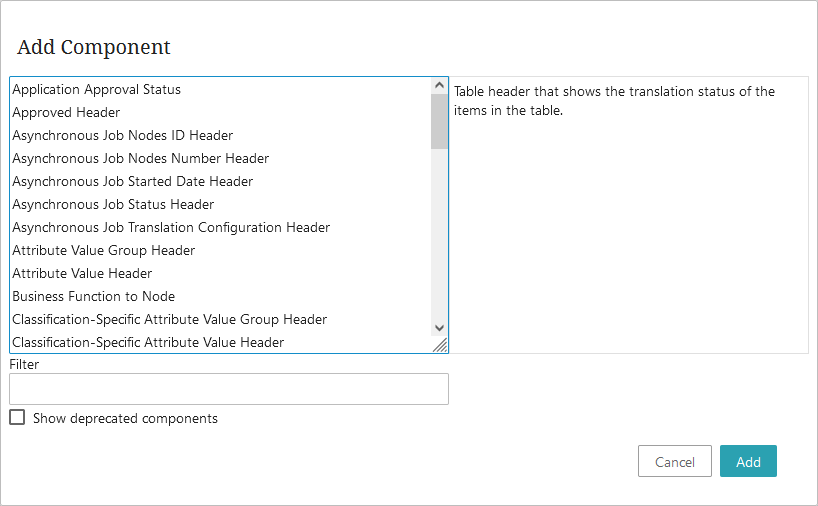Click the list box resize grip
The image size is (818, 506).
[440, 345]
